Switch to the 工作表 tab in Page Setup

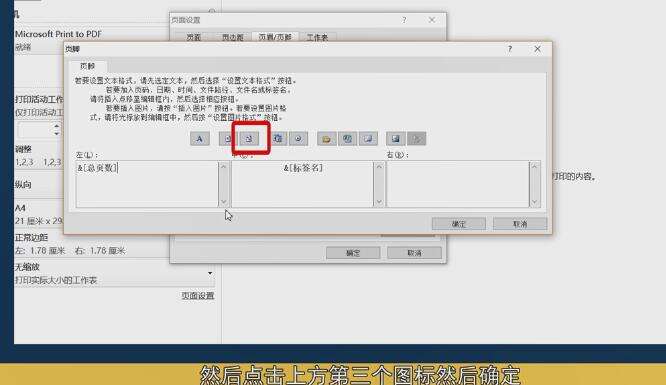[317, 37]
